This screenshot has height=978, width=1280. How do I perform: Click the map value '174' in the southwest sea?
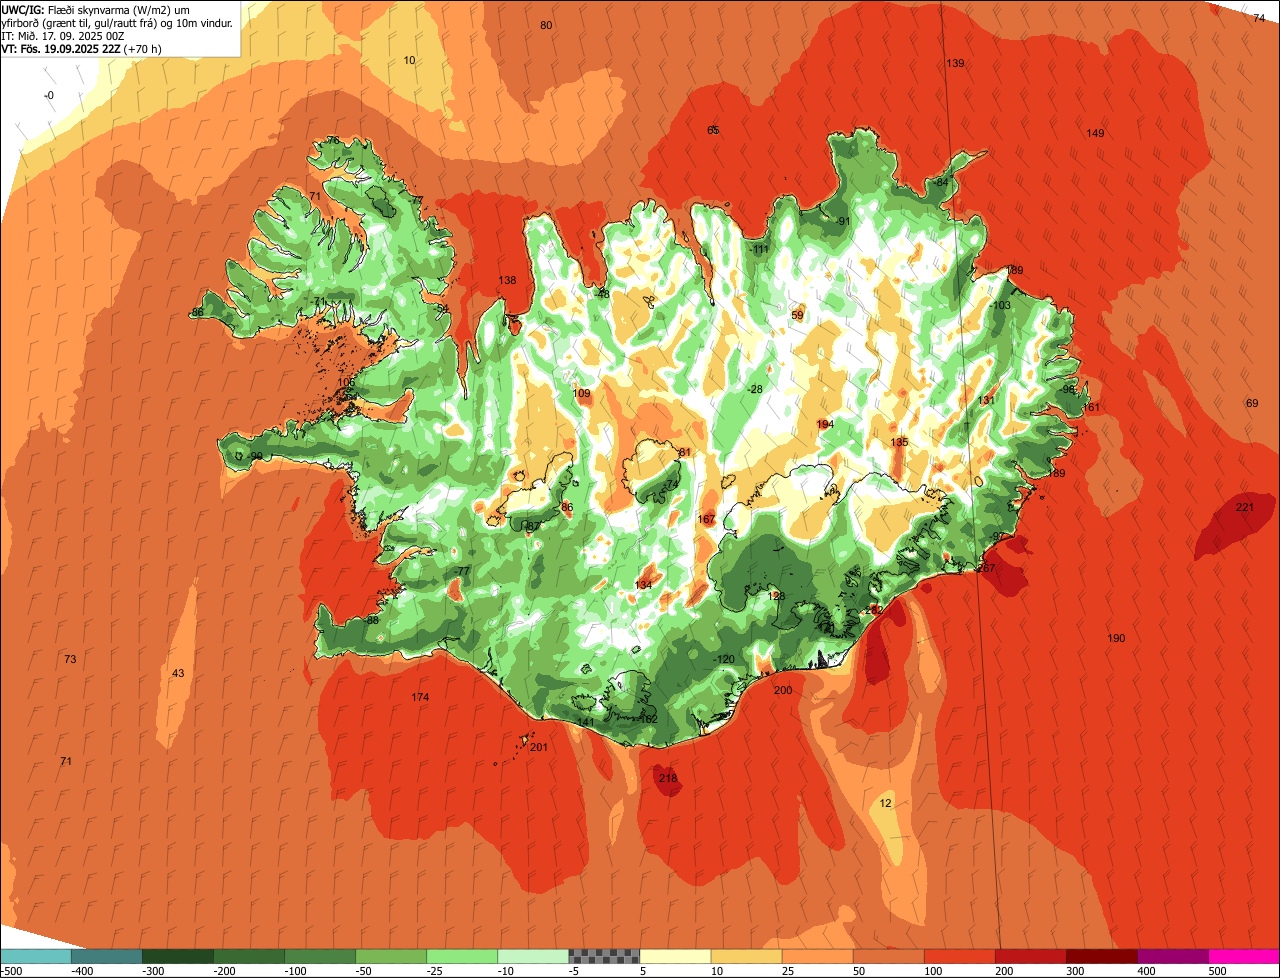click(x=420, y=697)
